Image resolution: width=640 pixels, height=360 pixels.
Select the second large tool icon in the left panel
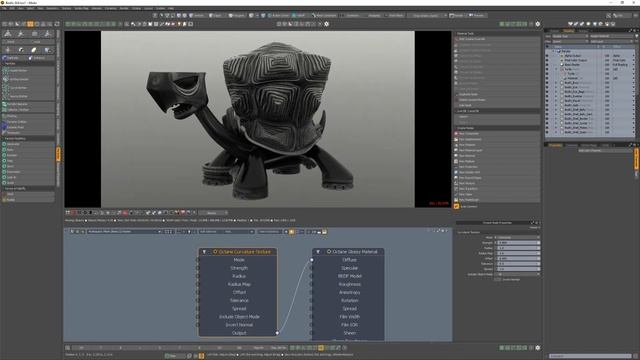(x=21, y=34)
